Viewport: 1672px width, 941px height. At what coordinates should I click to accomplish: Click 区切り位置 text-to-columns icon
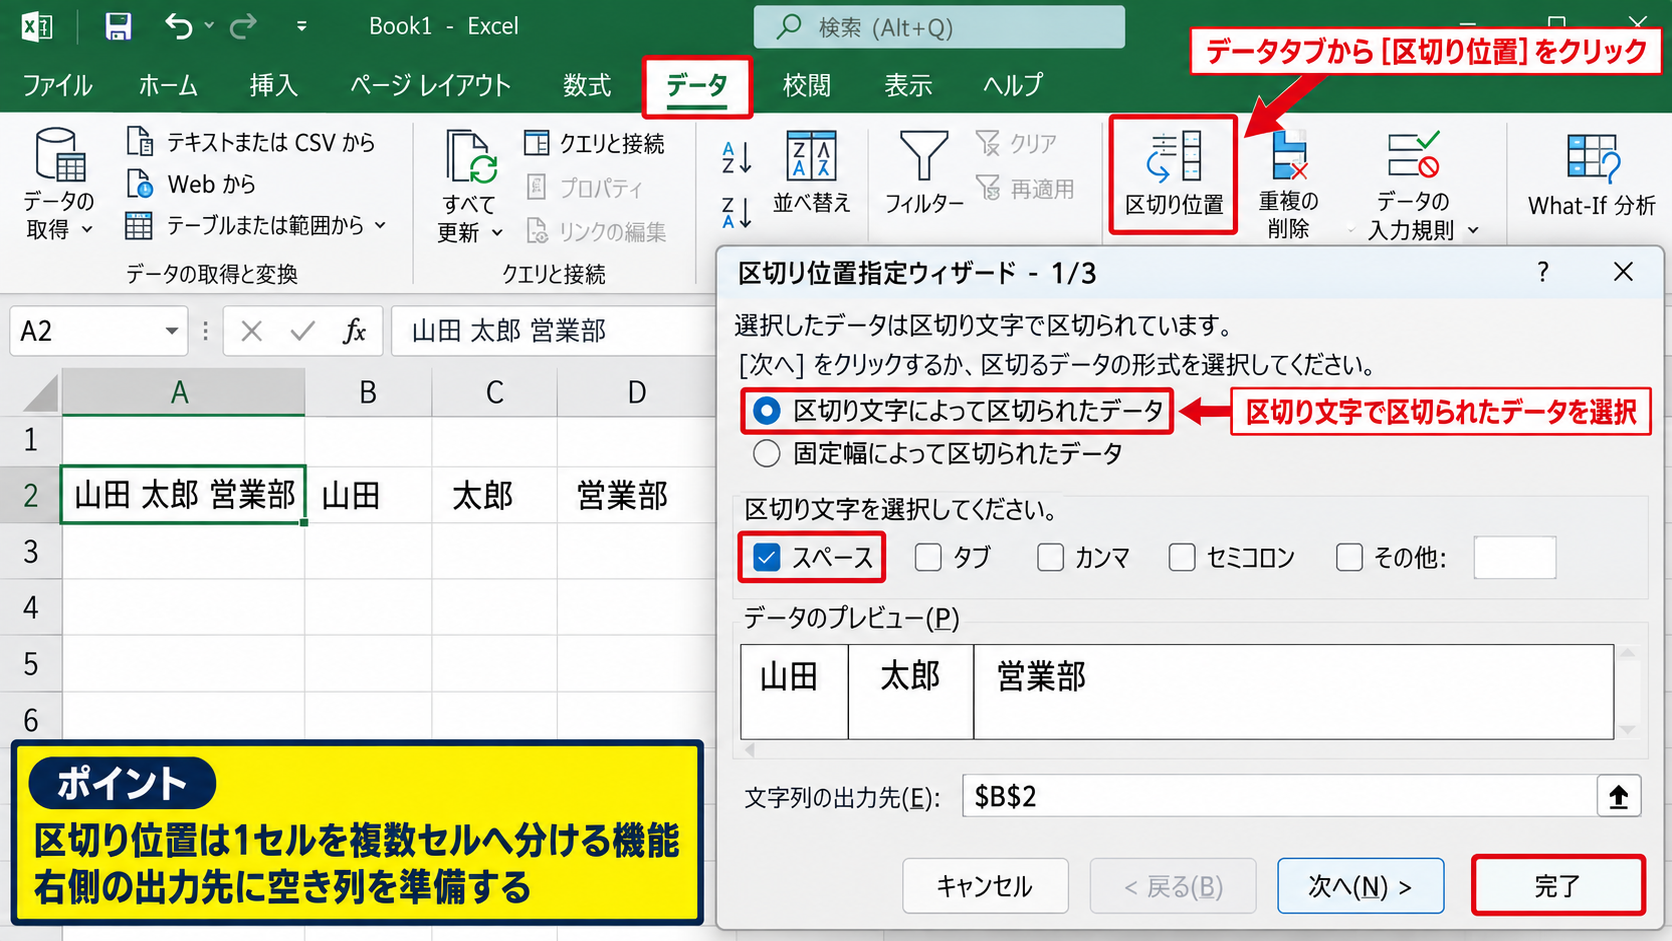point(1174,157)
